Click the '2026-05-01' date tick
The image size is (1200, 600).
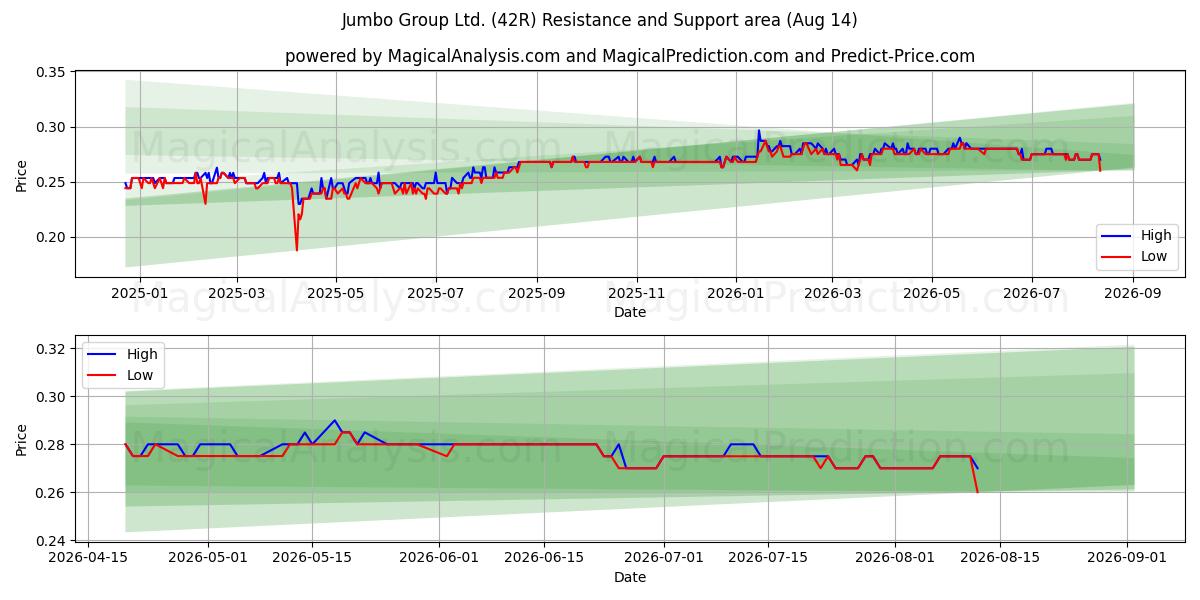click(208, 558)
